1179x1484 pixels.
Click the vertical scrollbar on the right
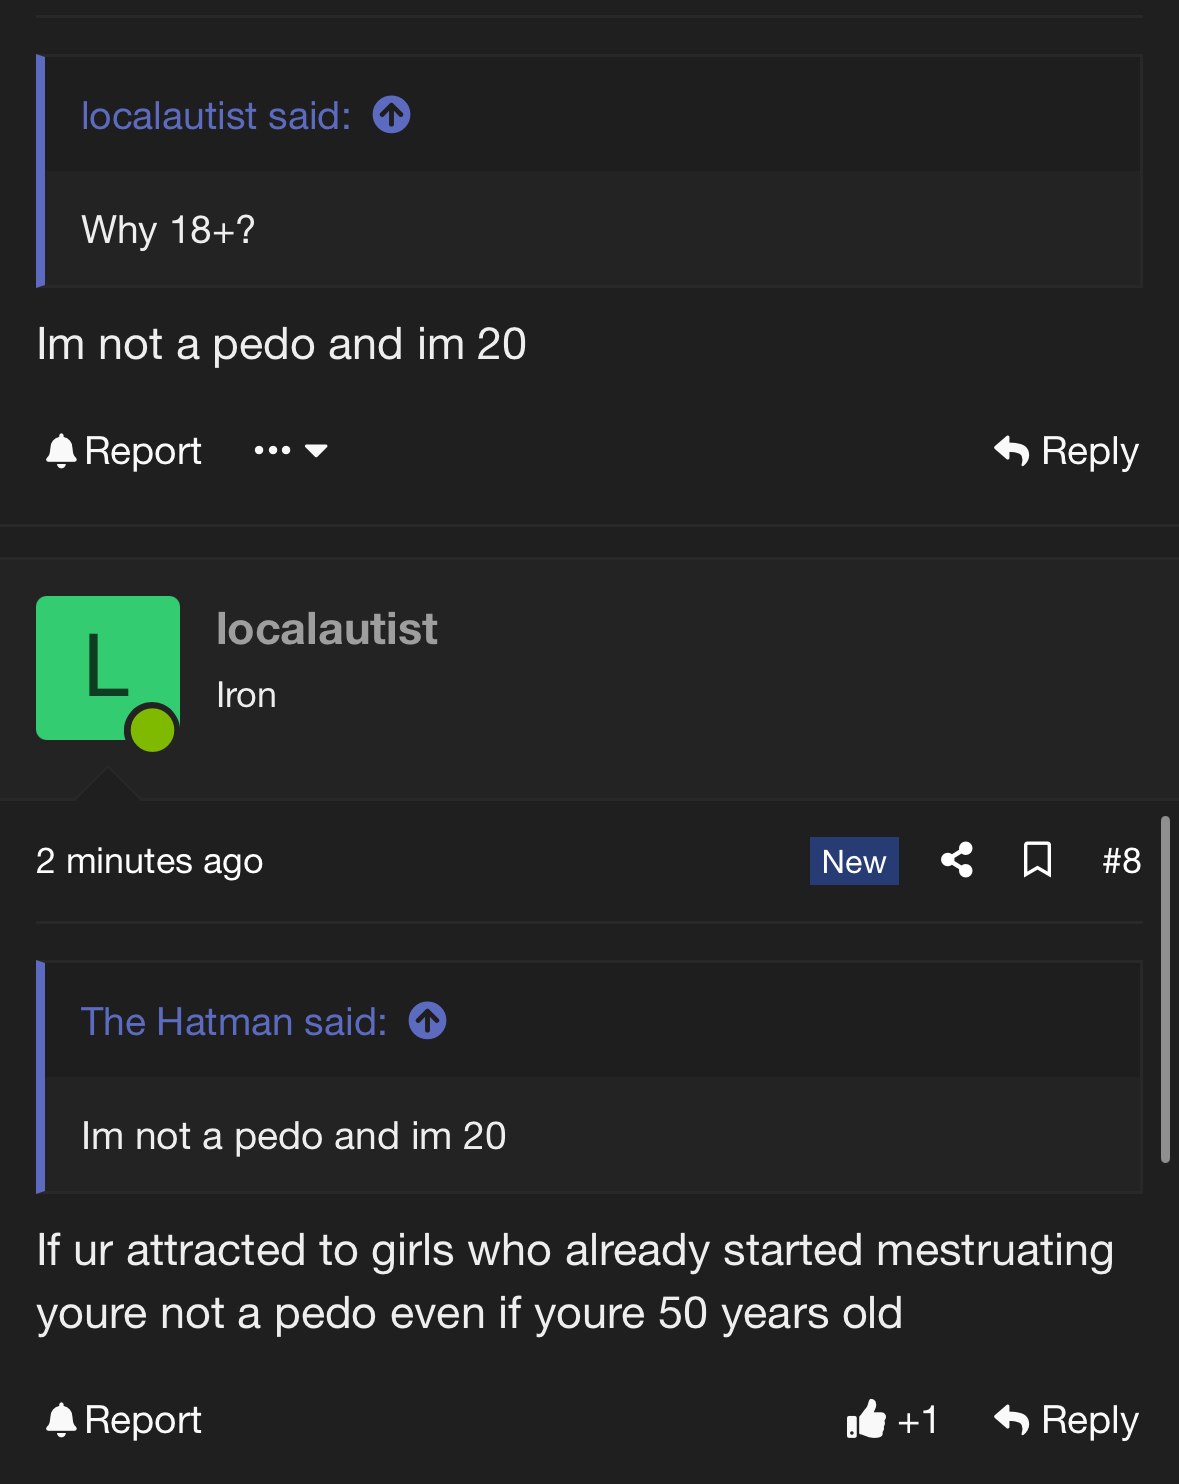(1165, 989)
